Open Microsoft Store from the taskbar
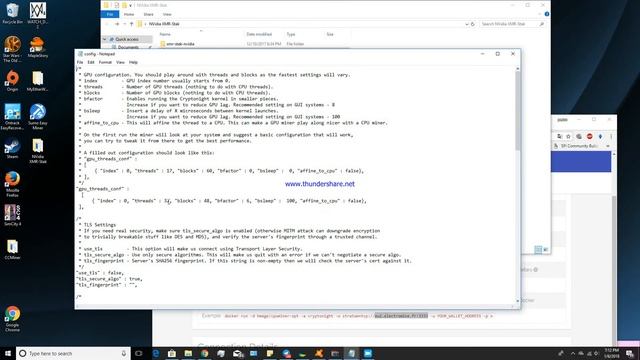The height and width of the screenshot is (360, 640). 172,353
